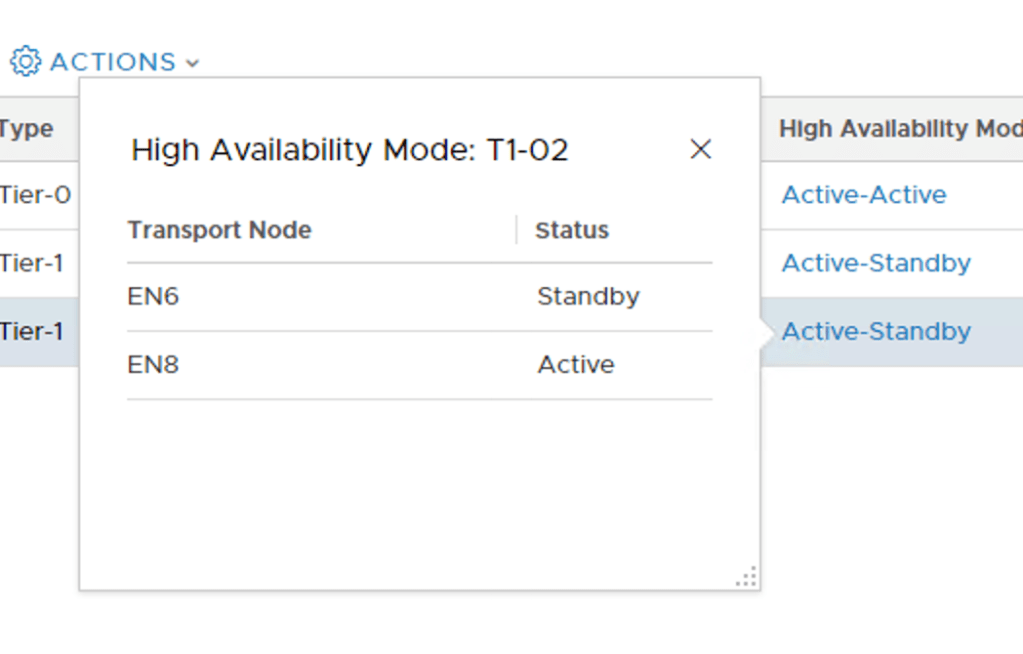The width and height of the screenshot is (1023, 654).
Task: Click the Active status cell for EN8
Action: pyautogui.click(x=576, y=364)
